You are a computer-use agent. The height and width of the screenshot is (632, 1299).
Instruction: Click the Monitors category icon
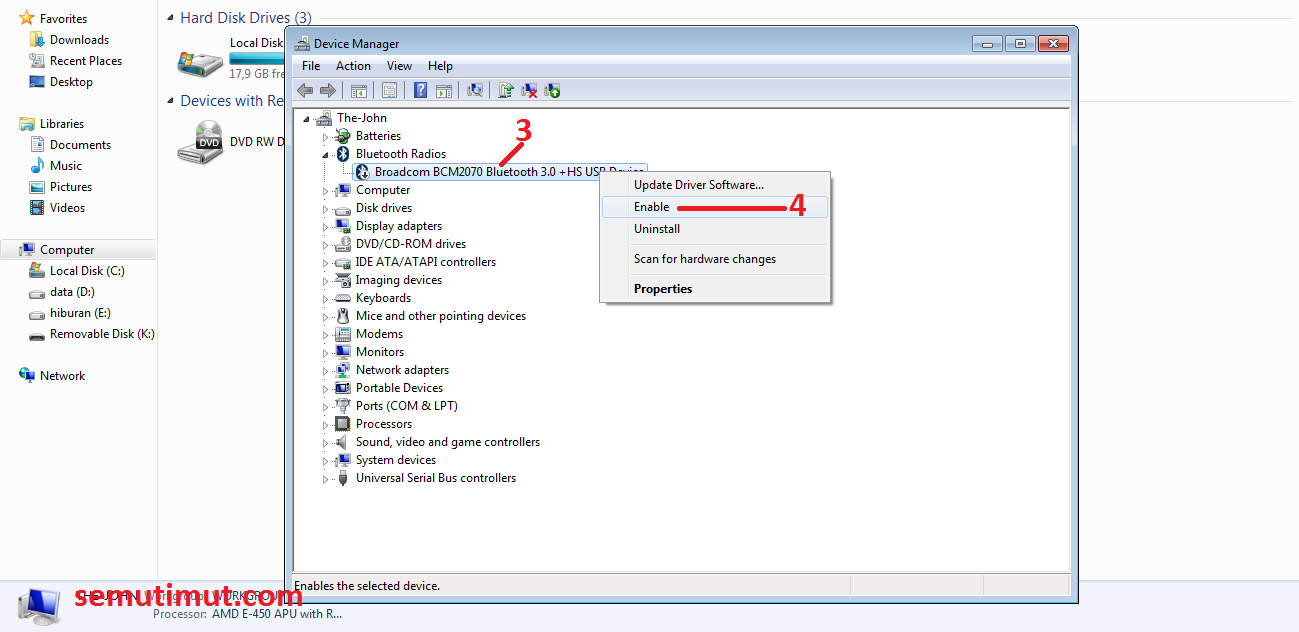344,352
